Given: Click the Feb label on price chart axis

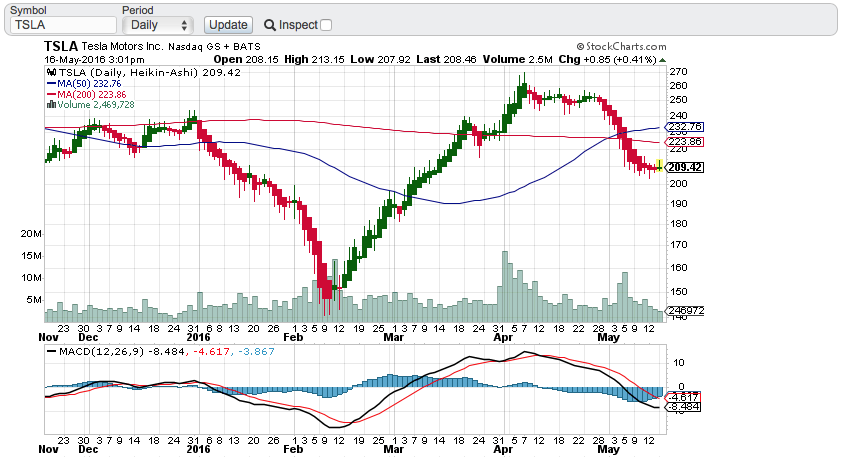Looking at the screenshot, I should (293, 338).
